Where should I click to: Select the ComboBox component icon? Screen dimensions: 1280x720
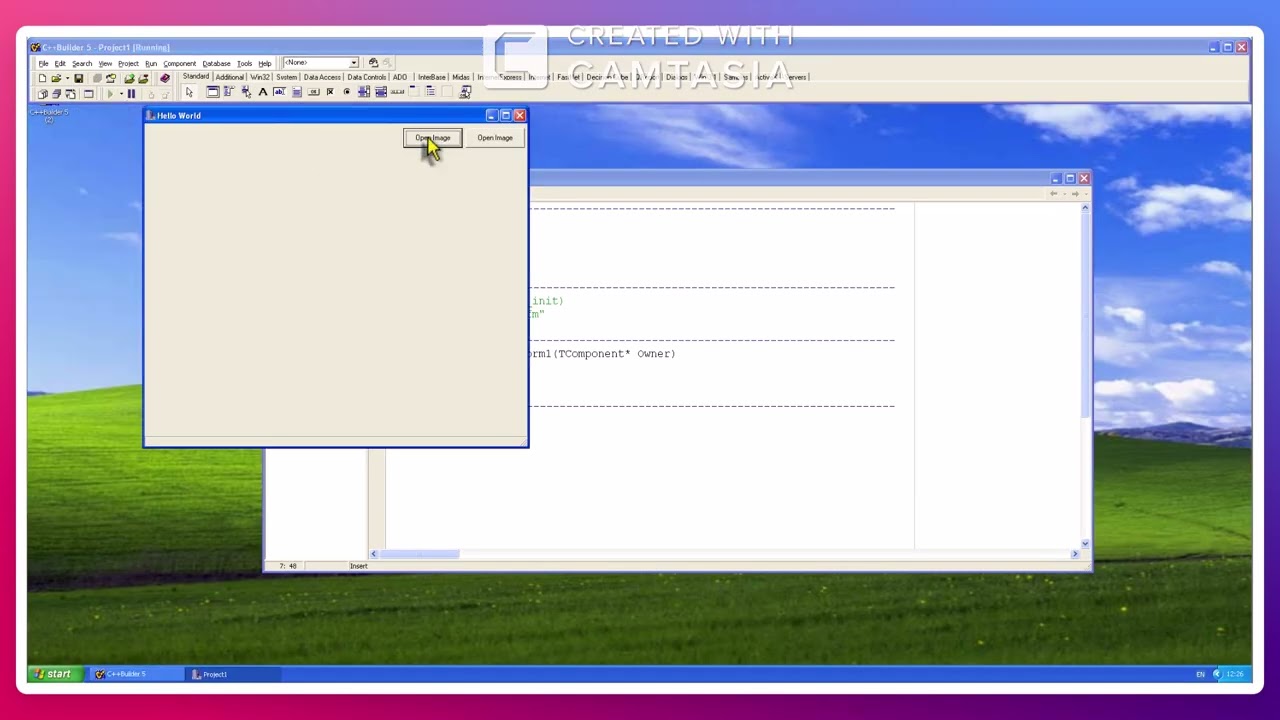point(381,92)
